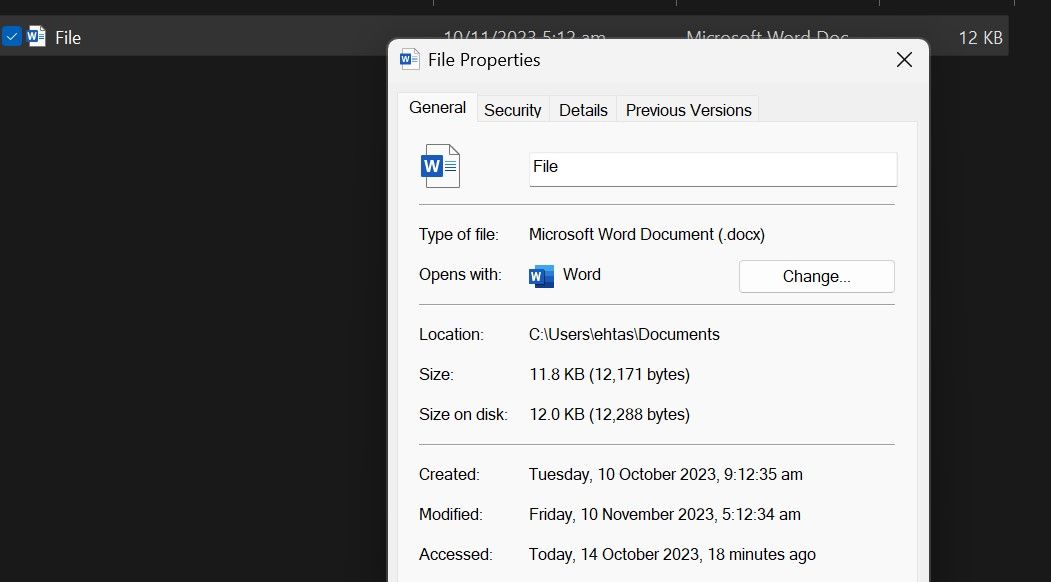Click the Created date value
This screenshot has height=582, width=1051.
click(x=665, y=475)
